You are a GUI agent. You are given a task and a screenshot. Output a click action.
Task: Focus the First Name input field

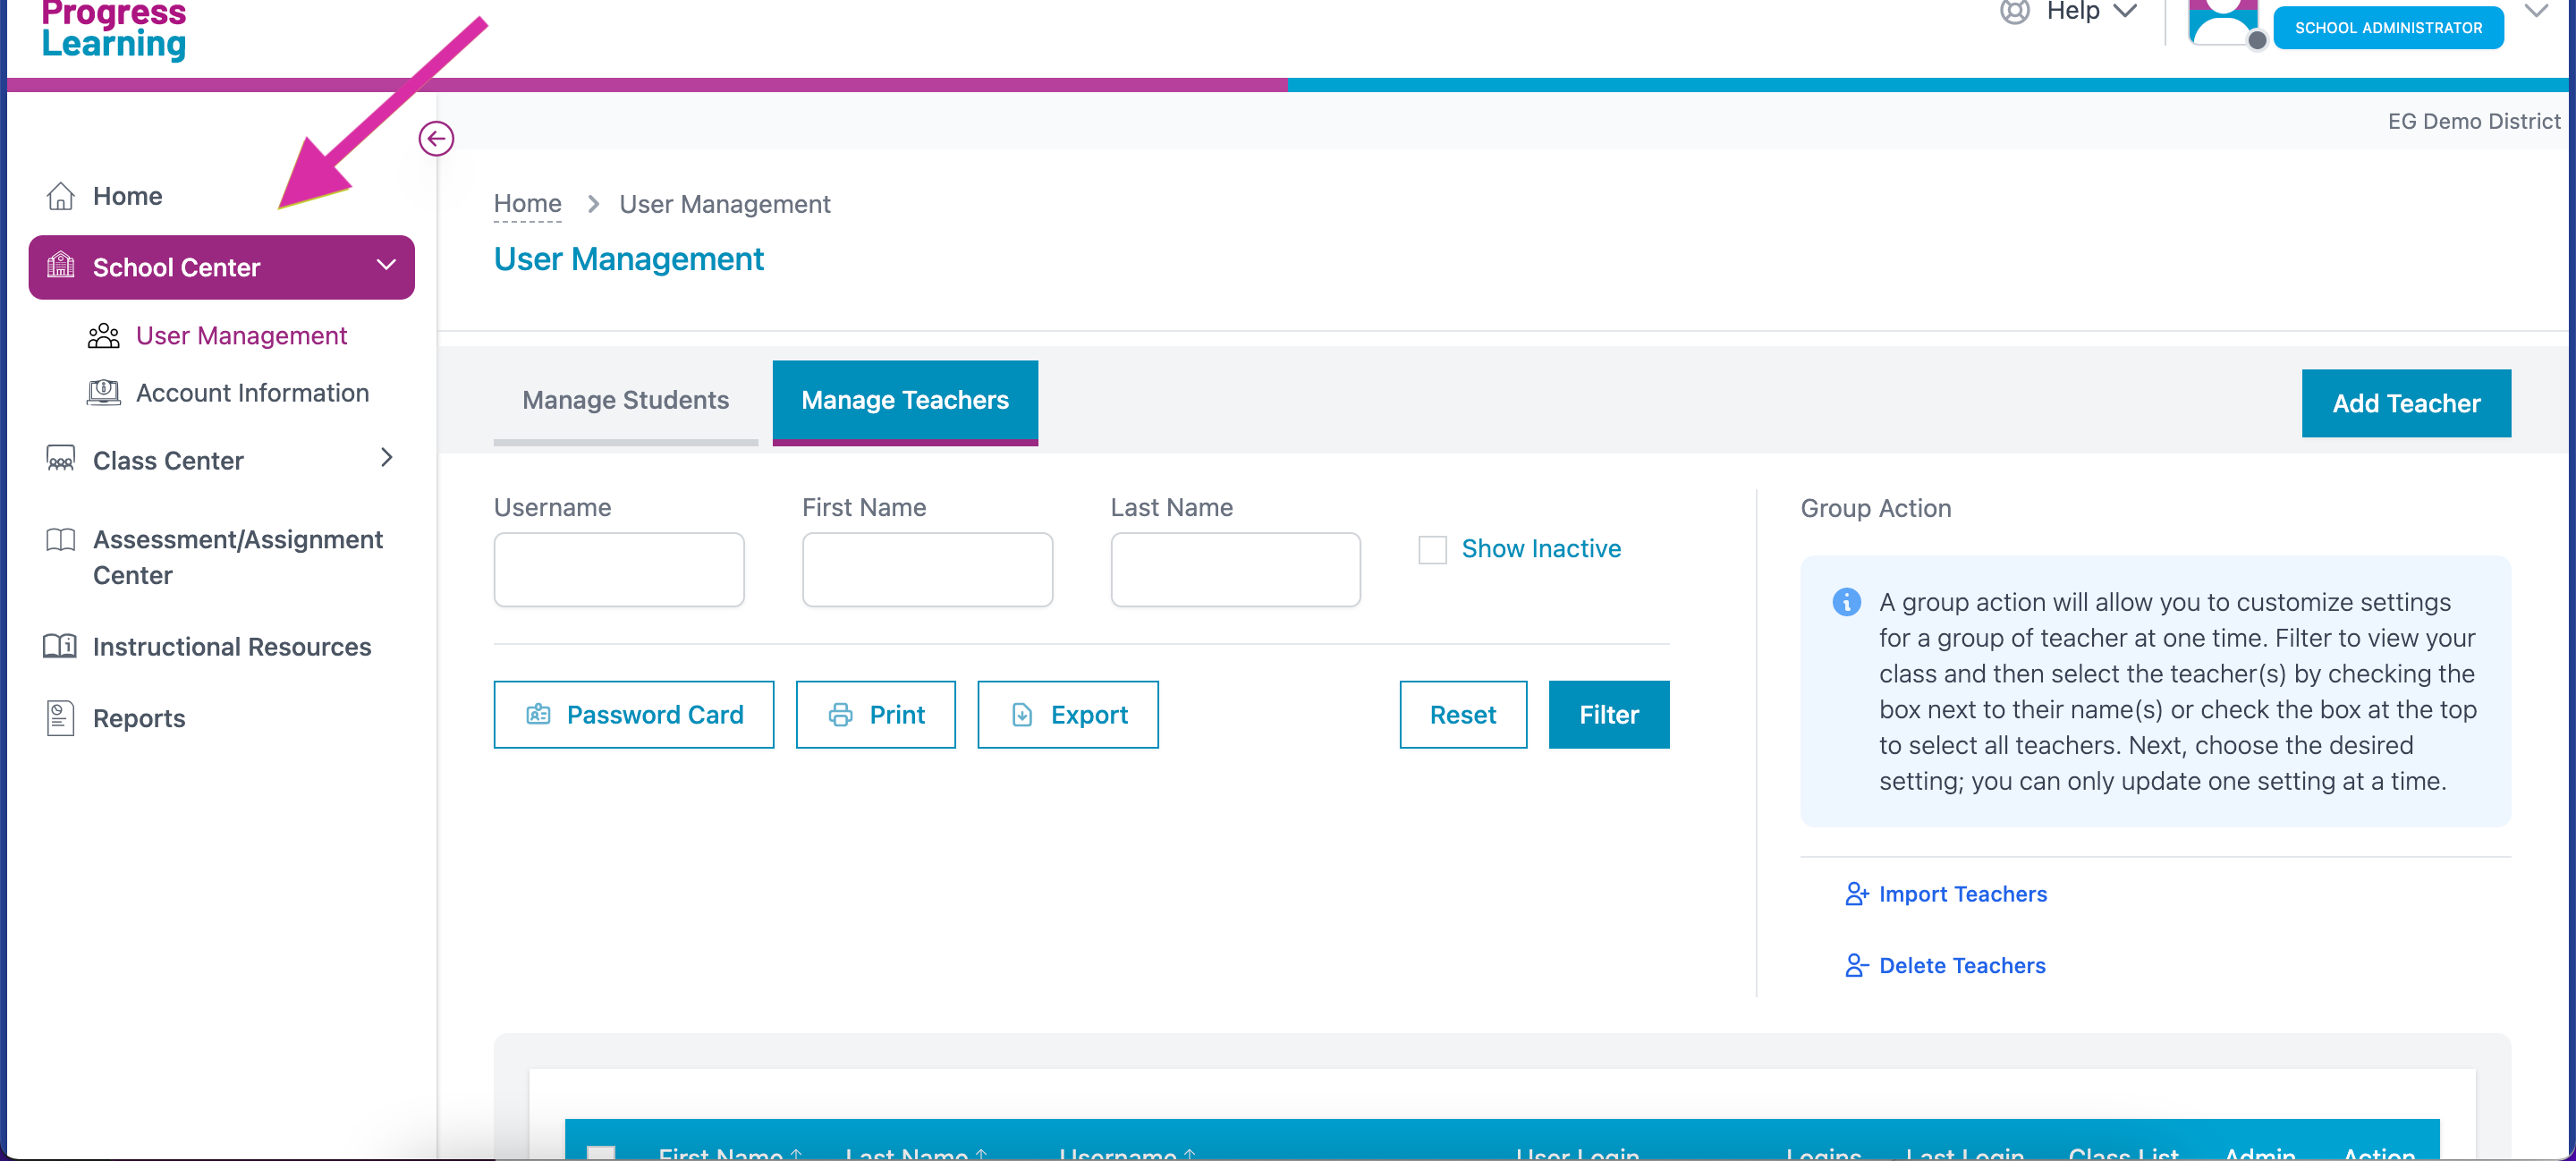coord(927,570)
